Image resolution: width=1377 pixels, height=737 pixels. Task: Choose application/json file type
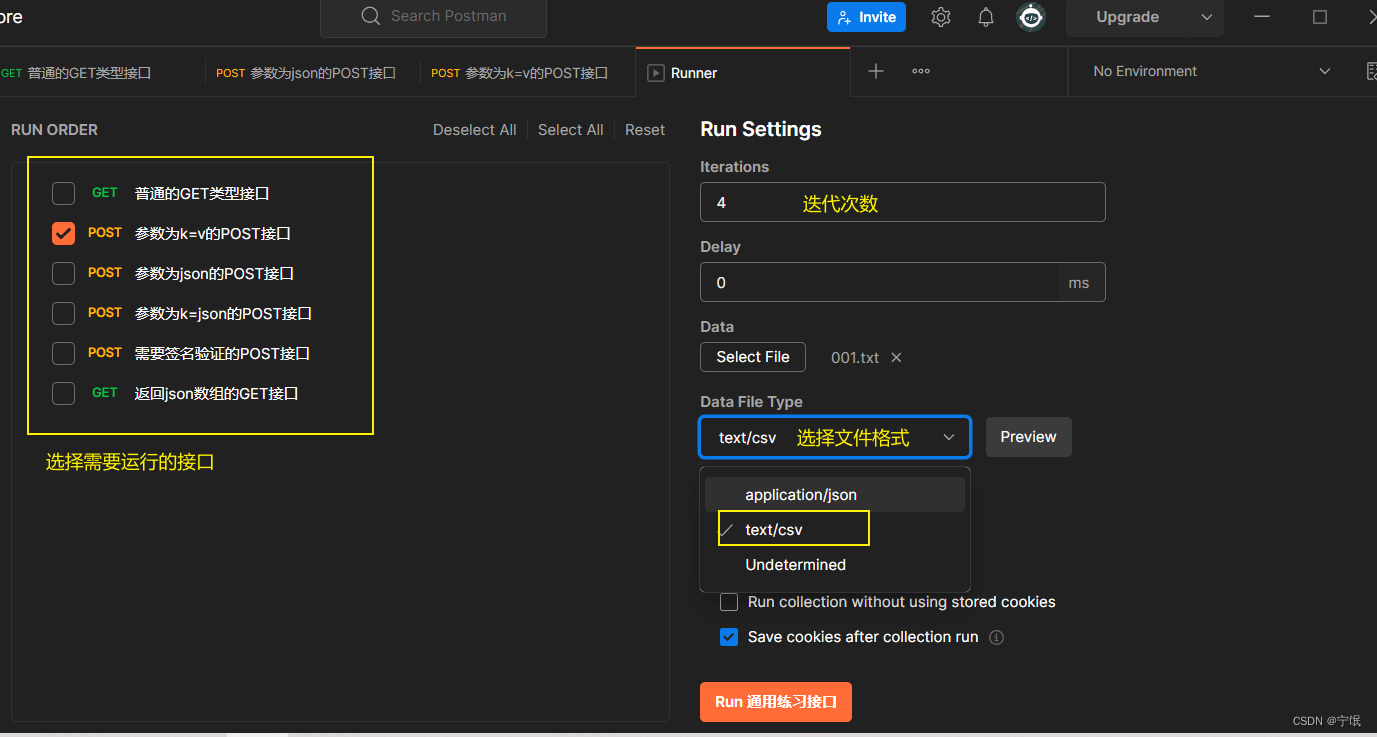point(835,495)
